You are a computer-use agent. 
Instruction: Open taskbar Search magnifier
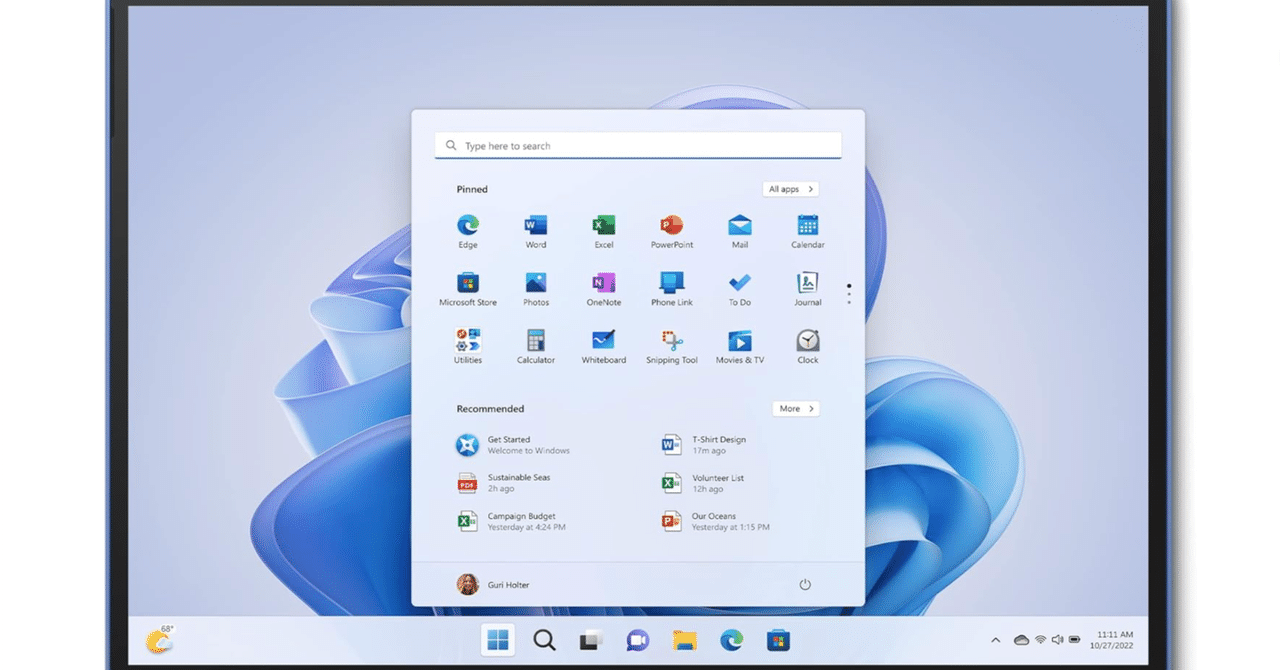[544, 640]
